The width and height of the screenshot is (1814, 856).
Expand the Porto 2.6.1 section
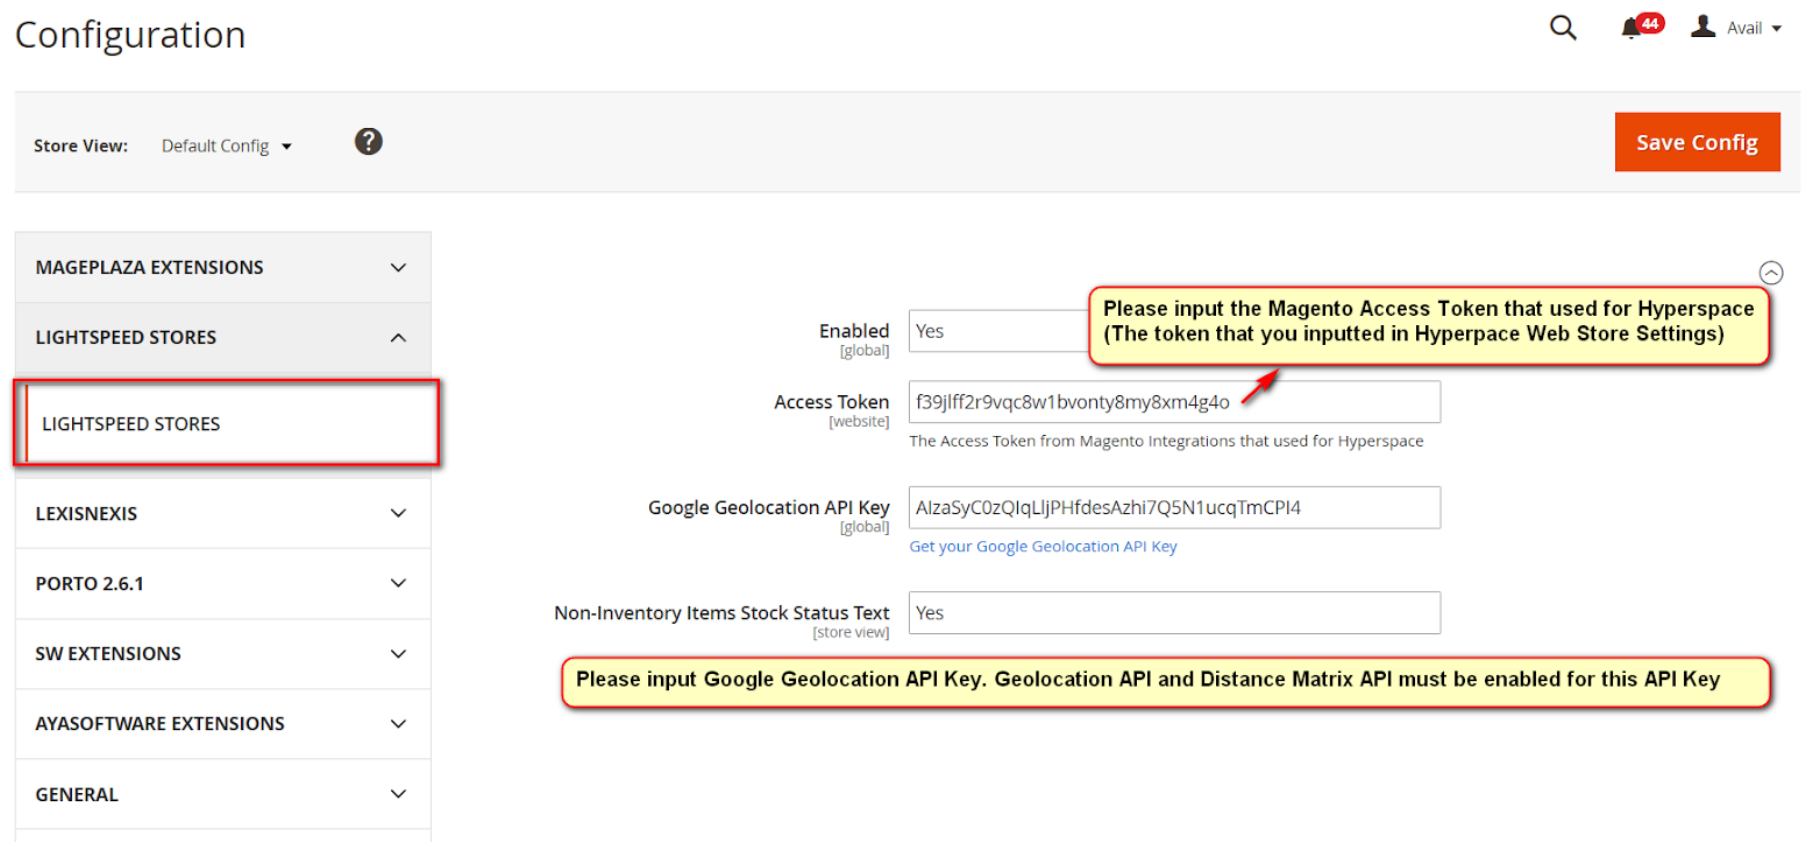coord(223,584)
